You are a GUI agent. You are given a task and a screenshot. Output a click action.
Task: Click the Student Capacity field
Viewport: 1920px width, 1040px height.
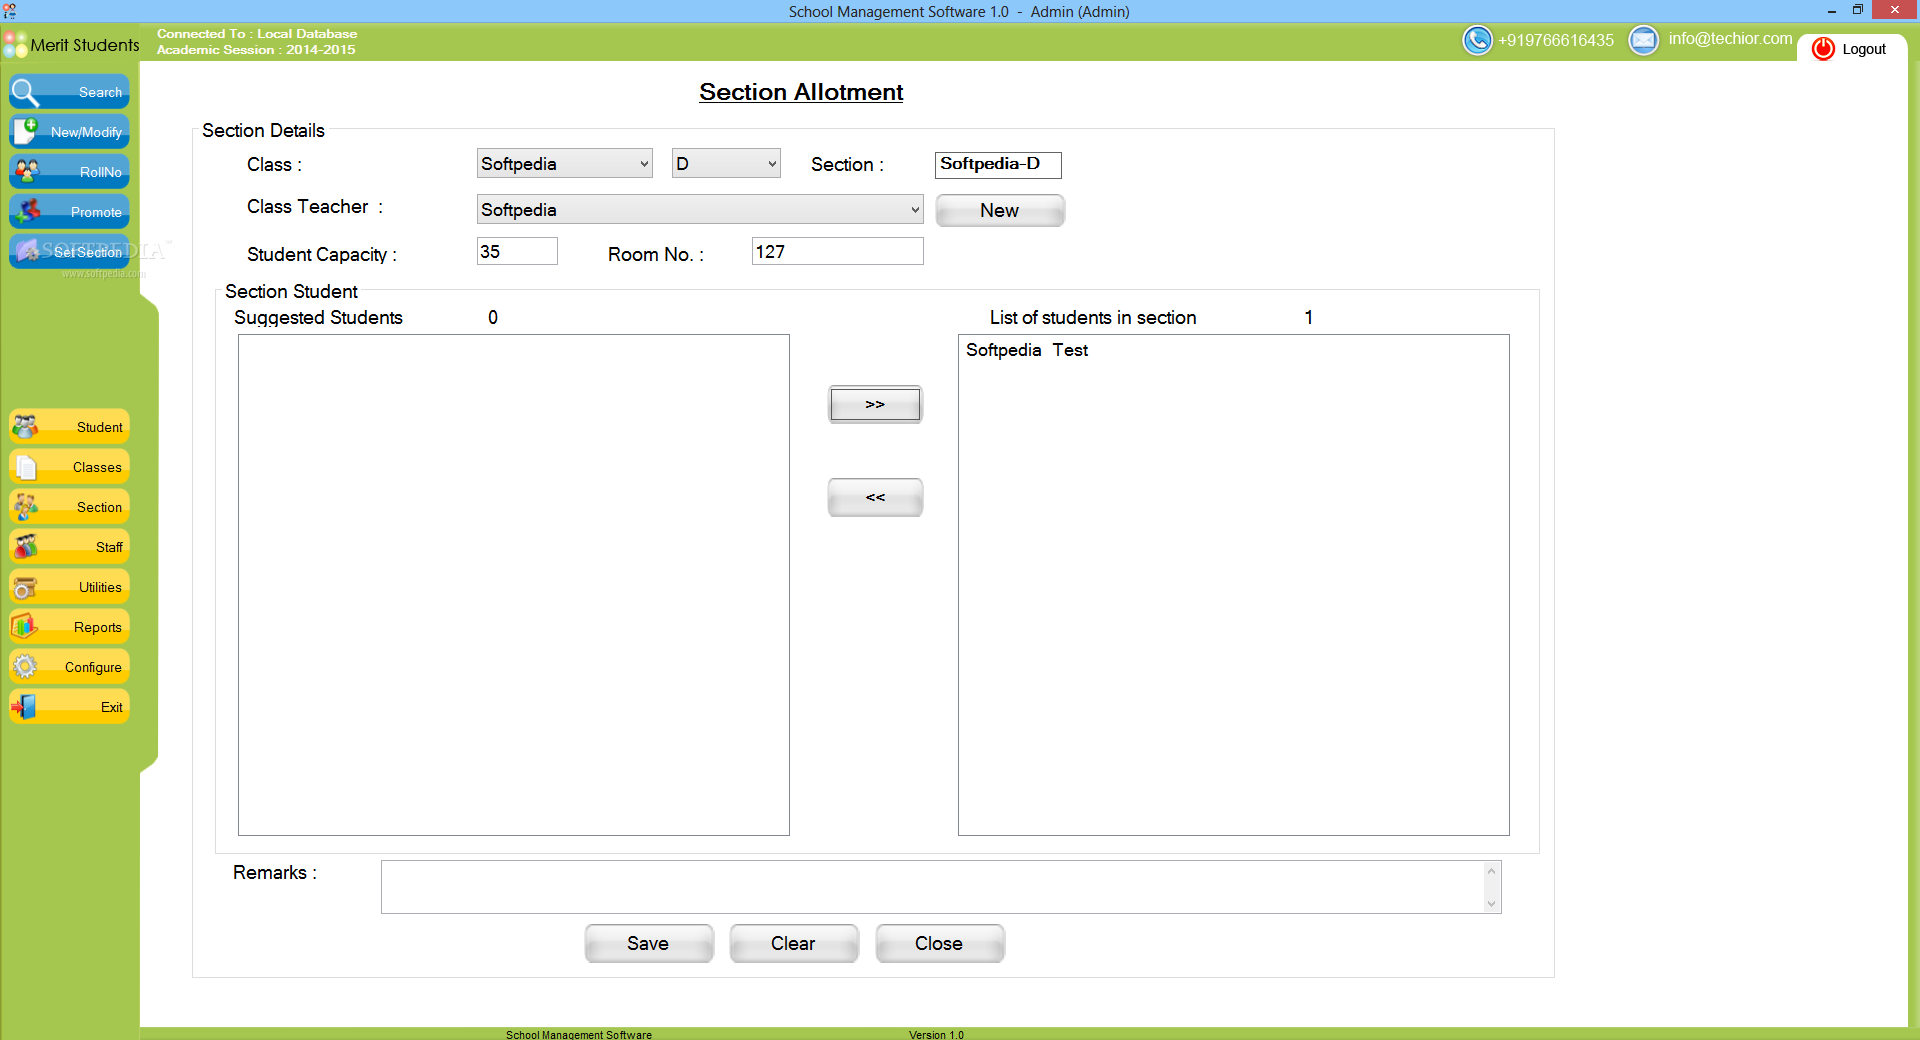pyautogui.click(x=517, y=251)
